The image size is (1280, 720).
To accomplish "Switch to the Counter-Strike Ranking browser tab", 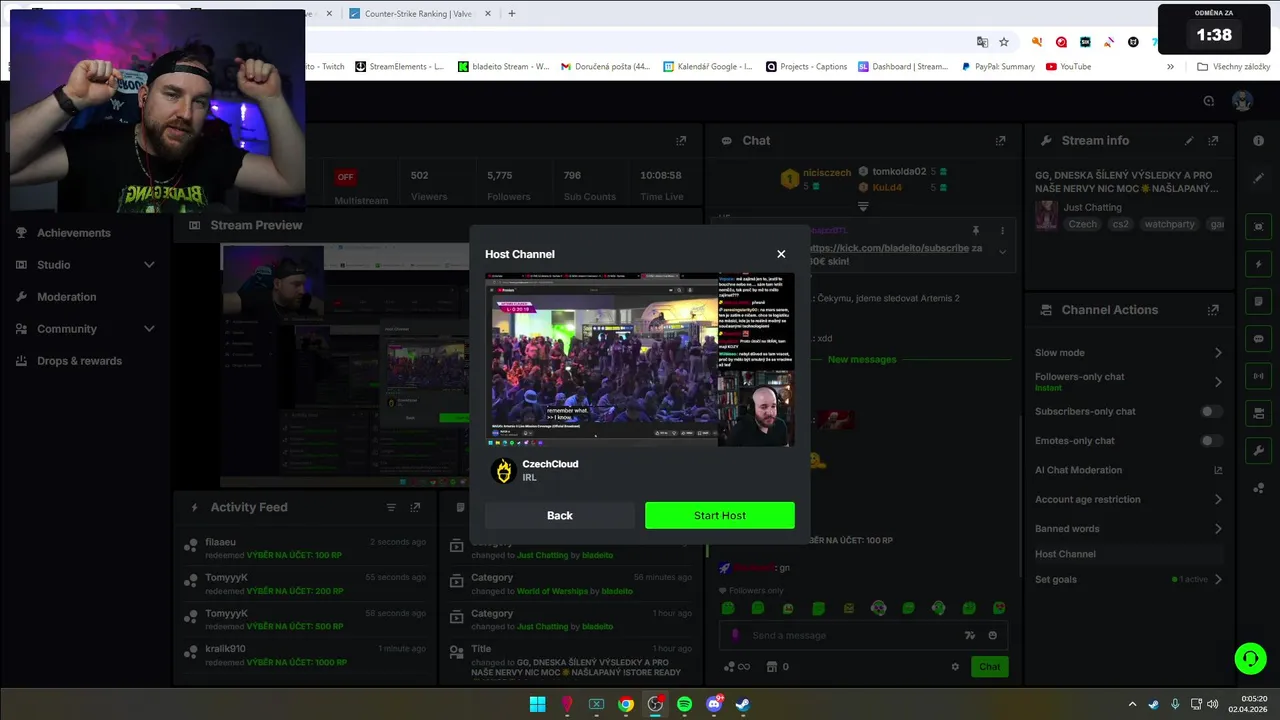I will click(x=418, y=13).
